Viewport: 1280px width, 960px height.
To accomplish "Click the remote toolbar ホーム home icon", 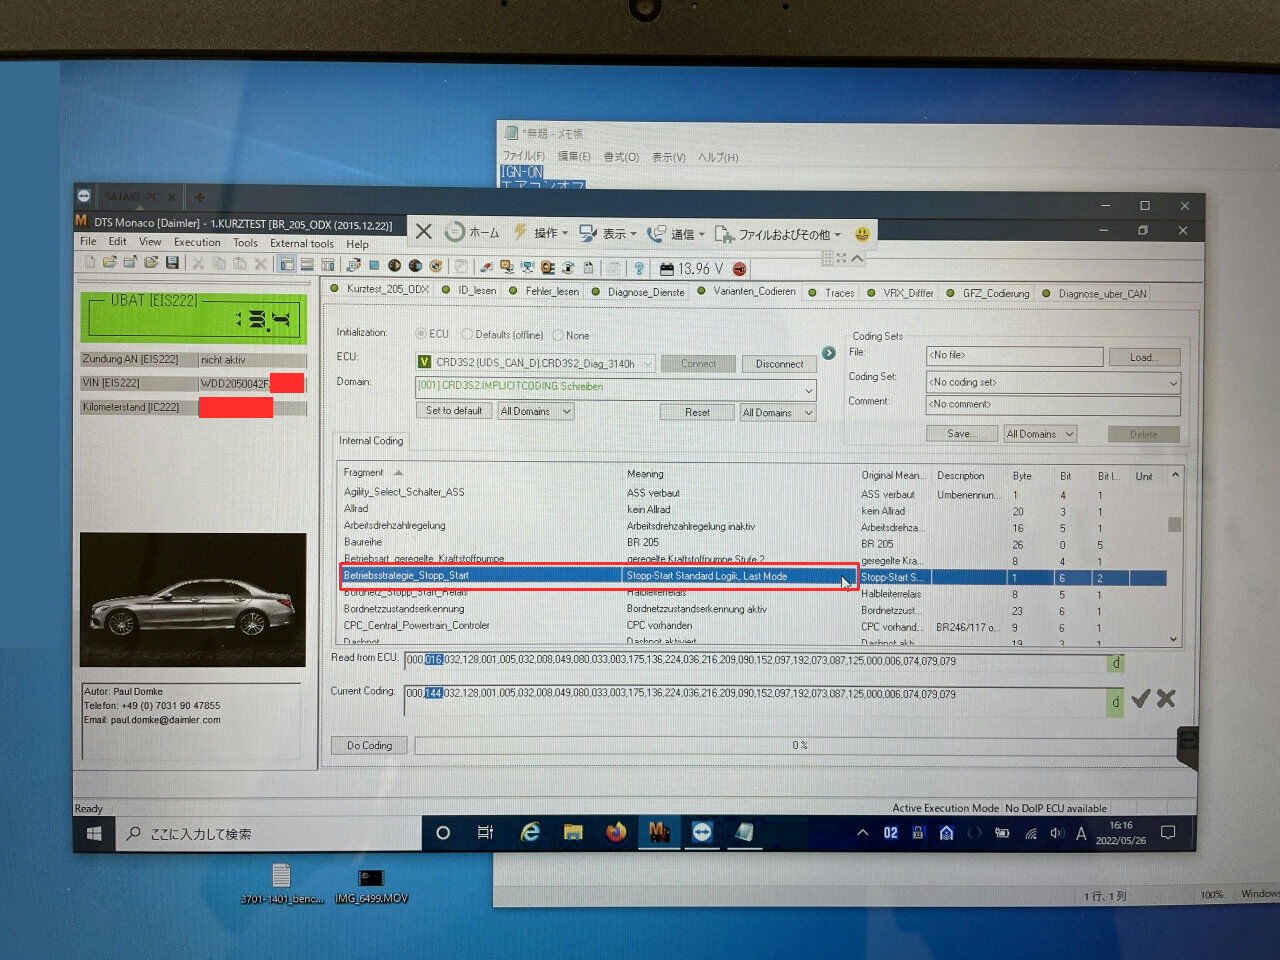I will (455, 231).
